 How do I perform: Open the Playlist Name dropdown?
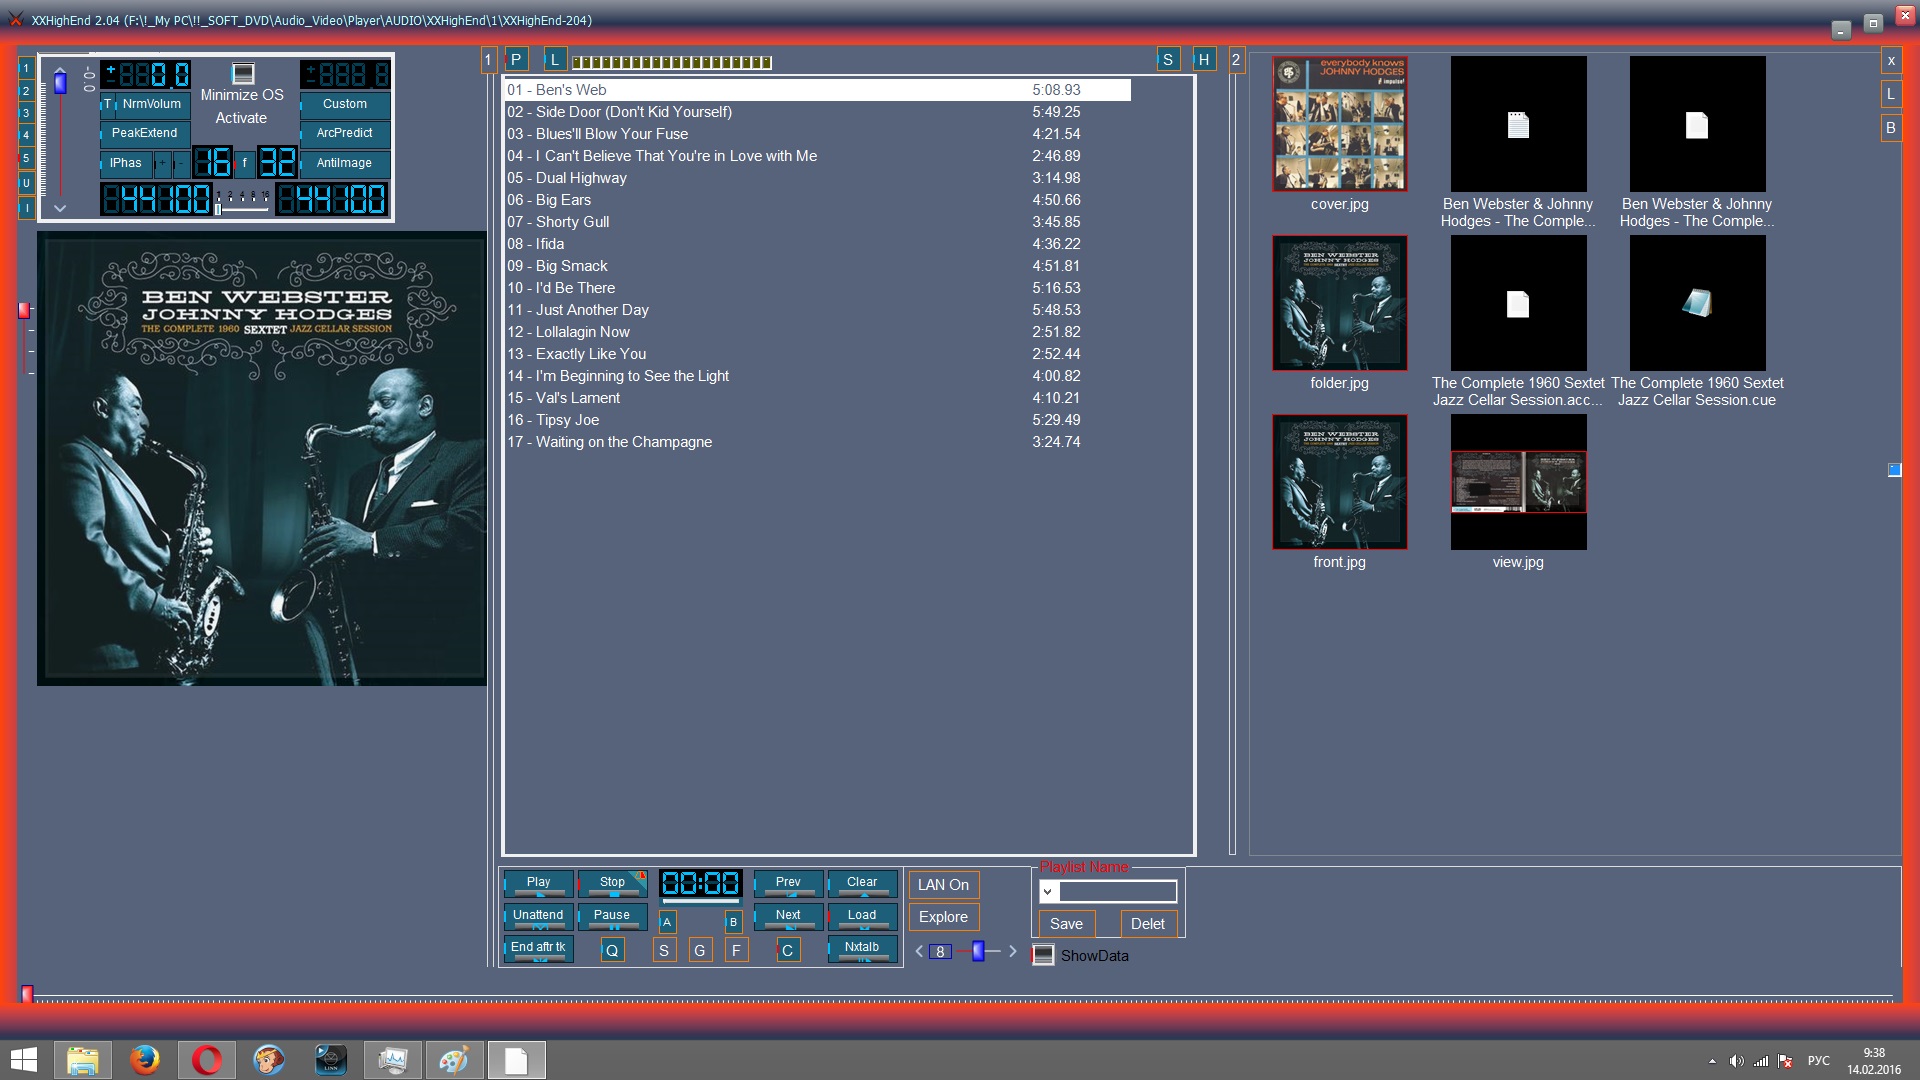1048,892
